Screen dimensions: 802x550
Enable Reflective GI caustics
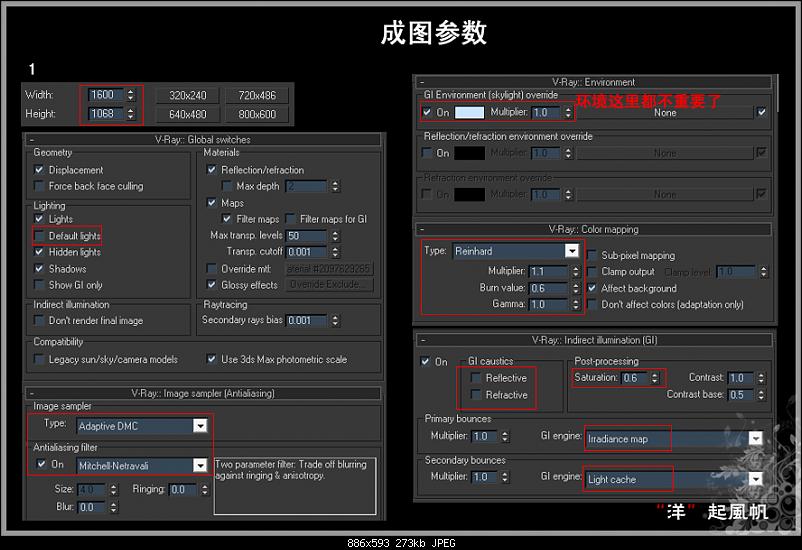(476, 378)
